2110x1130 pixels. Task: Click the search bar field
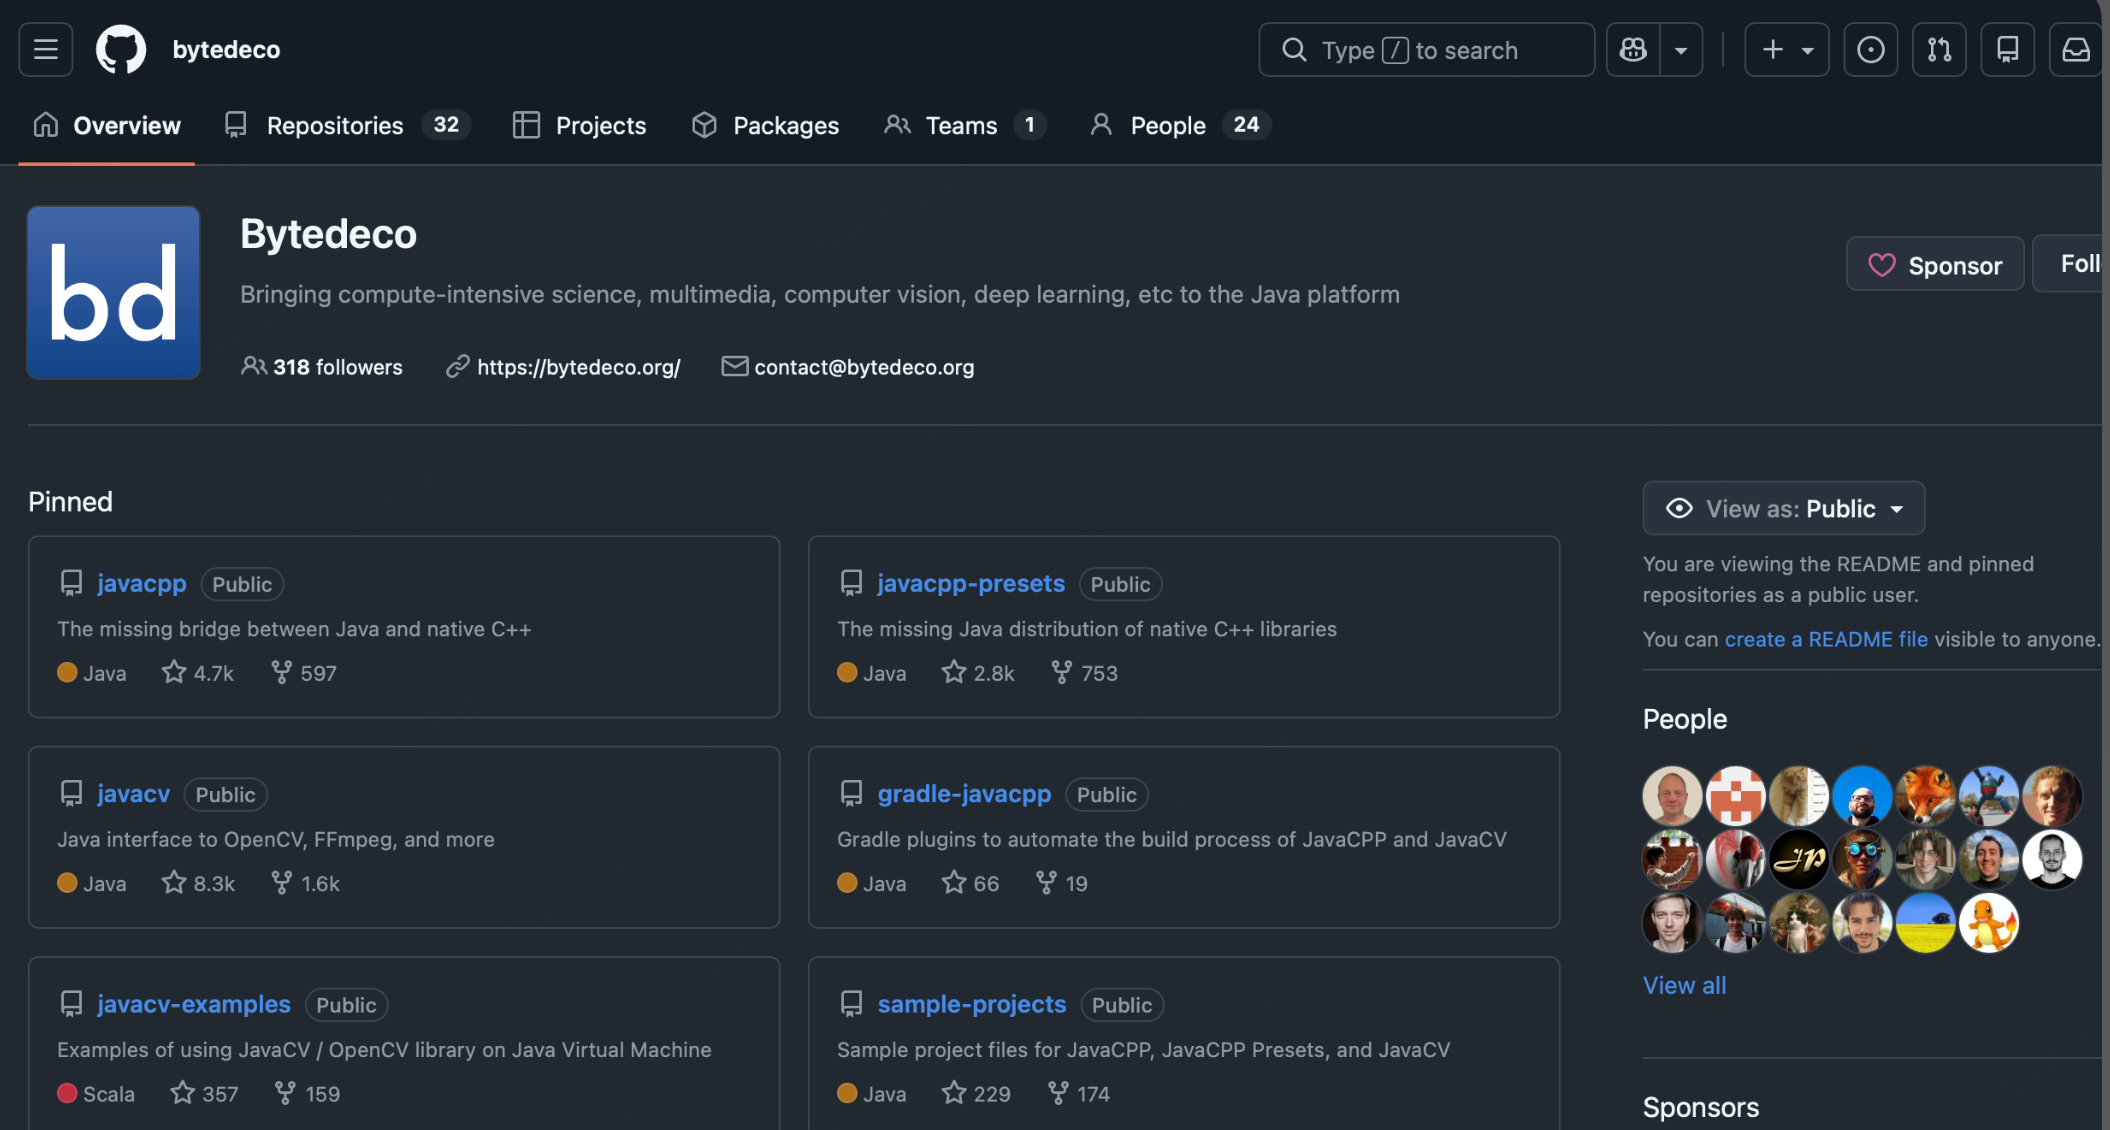point(1426,49)
